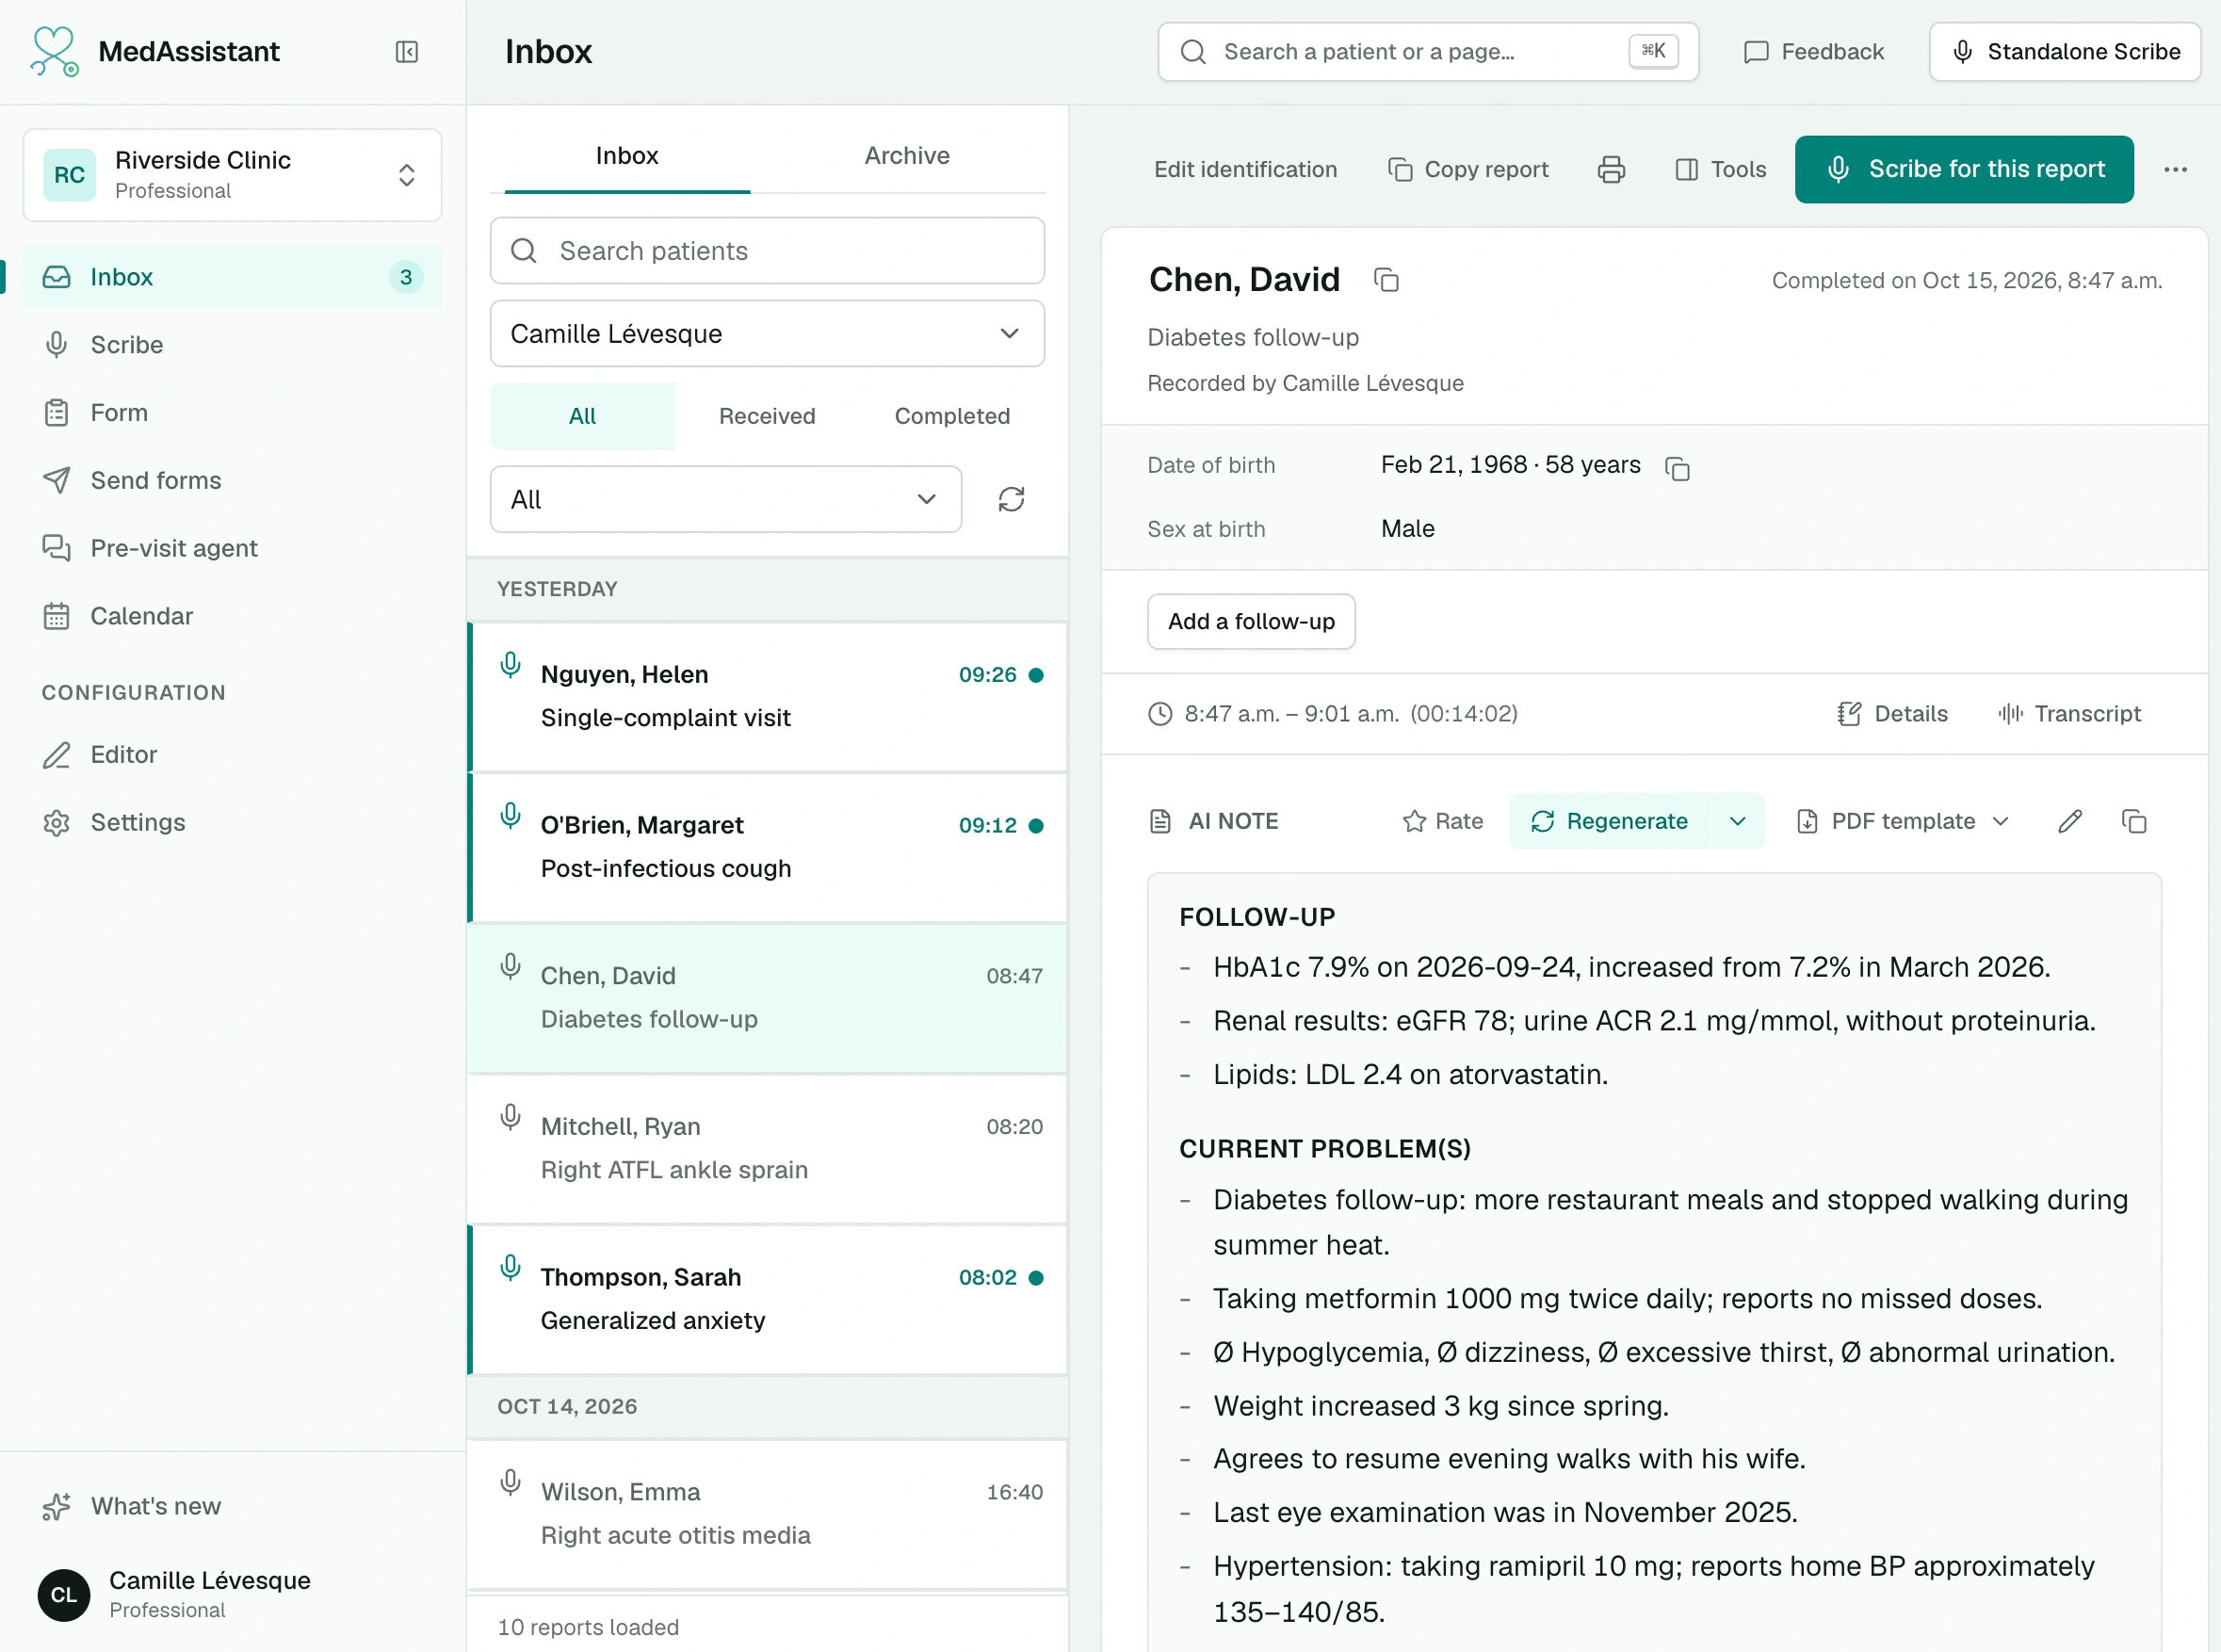Click the Standalone Scribe button
Screen dimensions: 2221x1652
click(2065, 52)
